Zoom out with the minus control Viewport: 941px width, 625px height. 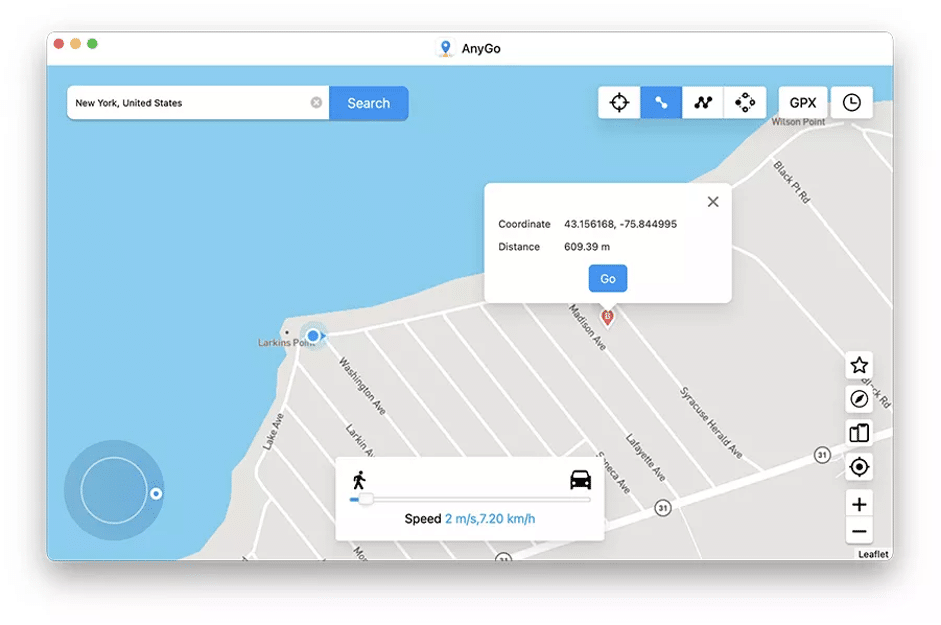[859, 531]
